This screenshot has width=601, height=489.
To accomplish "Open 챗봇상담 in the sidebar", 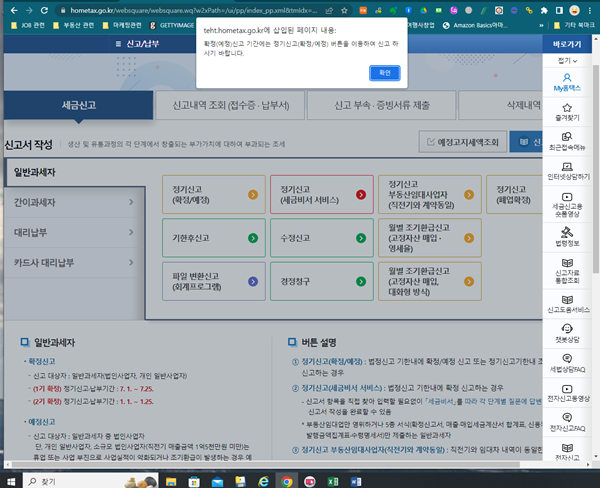I will (x=567, y=333).
